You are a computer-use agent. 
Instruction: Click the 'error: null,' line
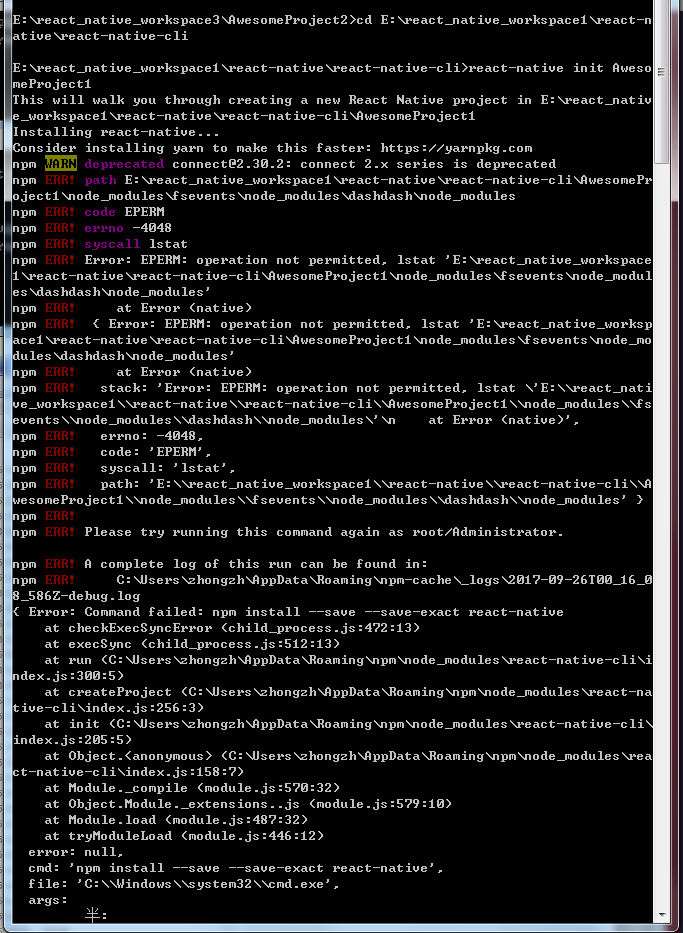[76, 852]
